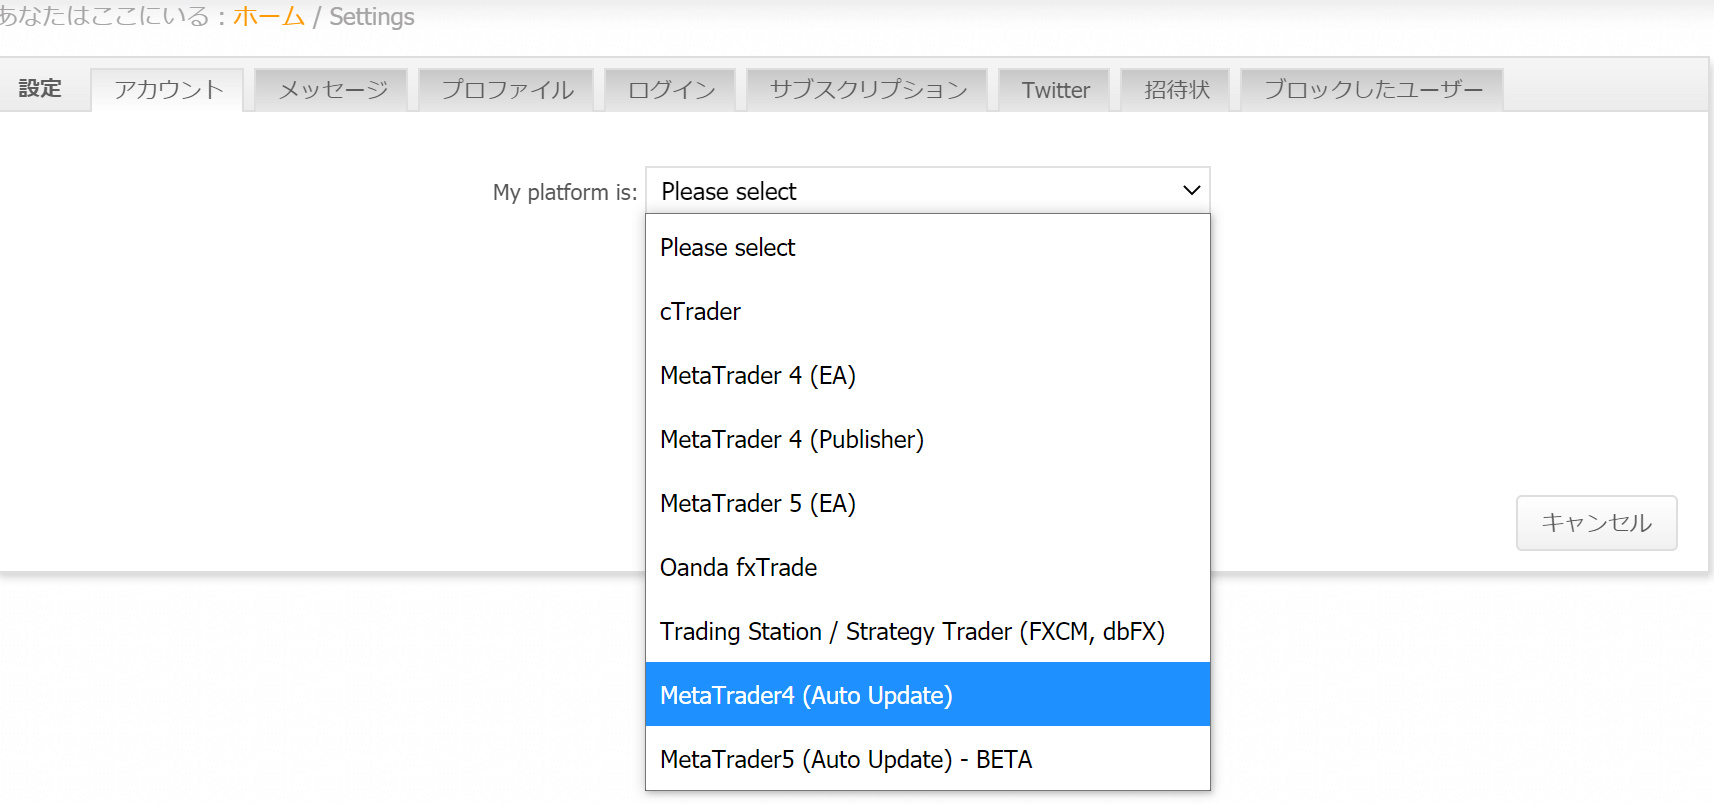Choose MetaTrader 4 (Publisher) option
This screenshot has height=804, width=1714.
(x=928, y=439)
